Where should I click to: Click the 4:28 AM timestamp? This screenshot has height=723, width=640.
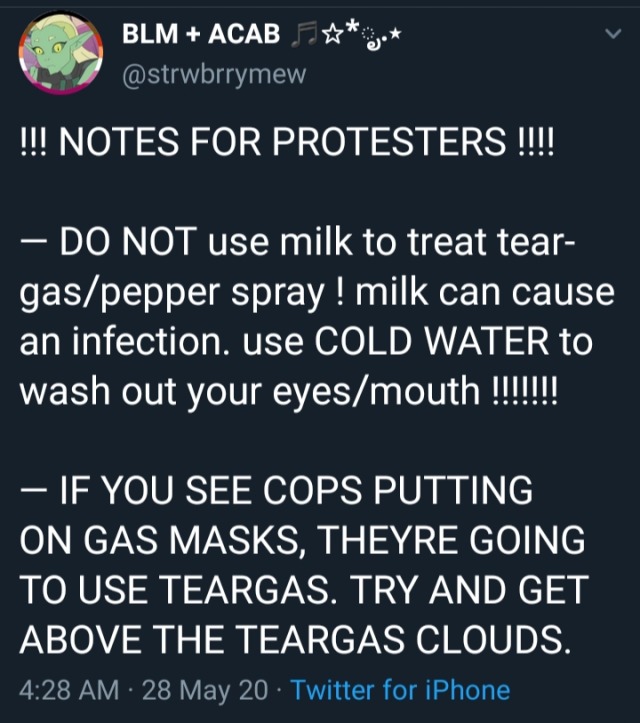point(69,690)
